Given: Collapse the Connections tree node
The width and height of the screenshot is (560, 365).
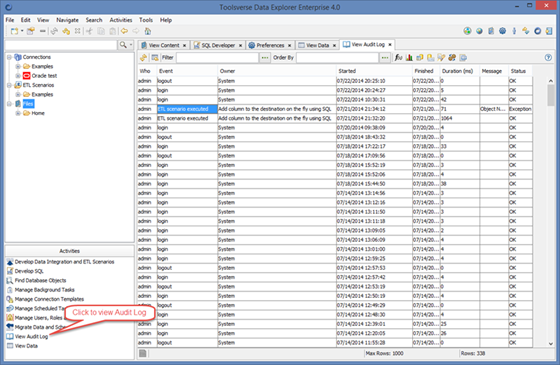Looking at the screenshot, I should 9,57.
